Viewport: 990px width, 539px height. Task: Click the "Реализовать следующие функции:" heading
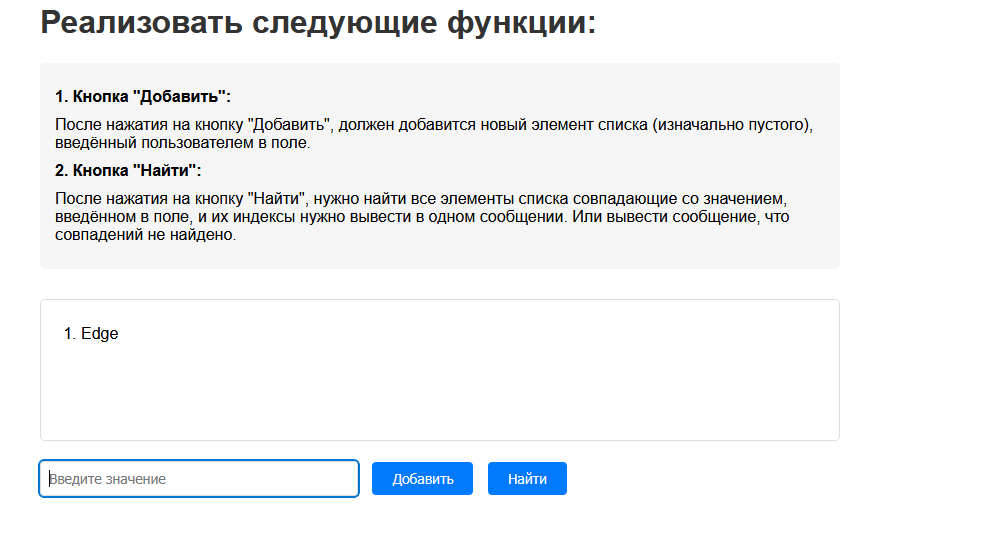pos(318,23)
